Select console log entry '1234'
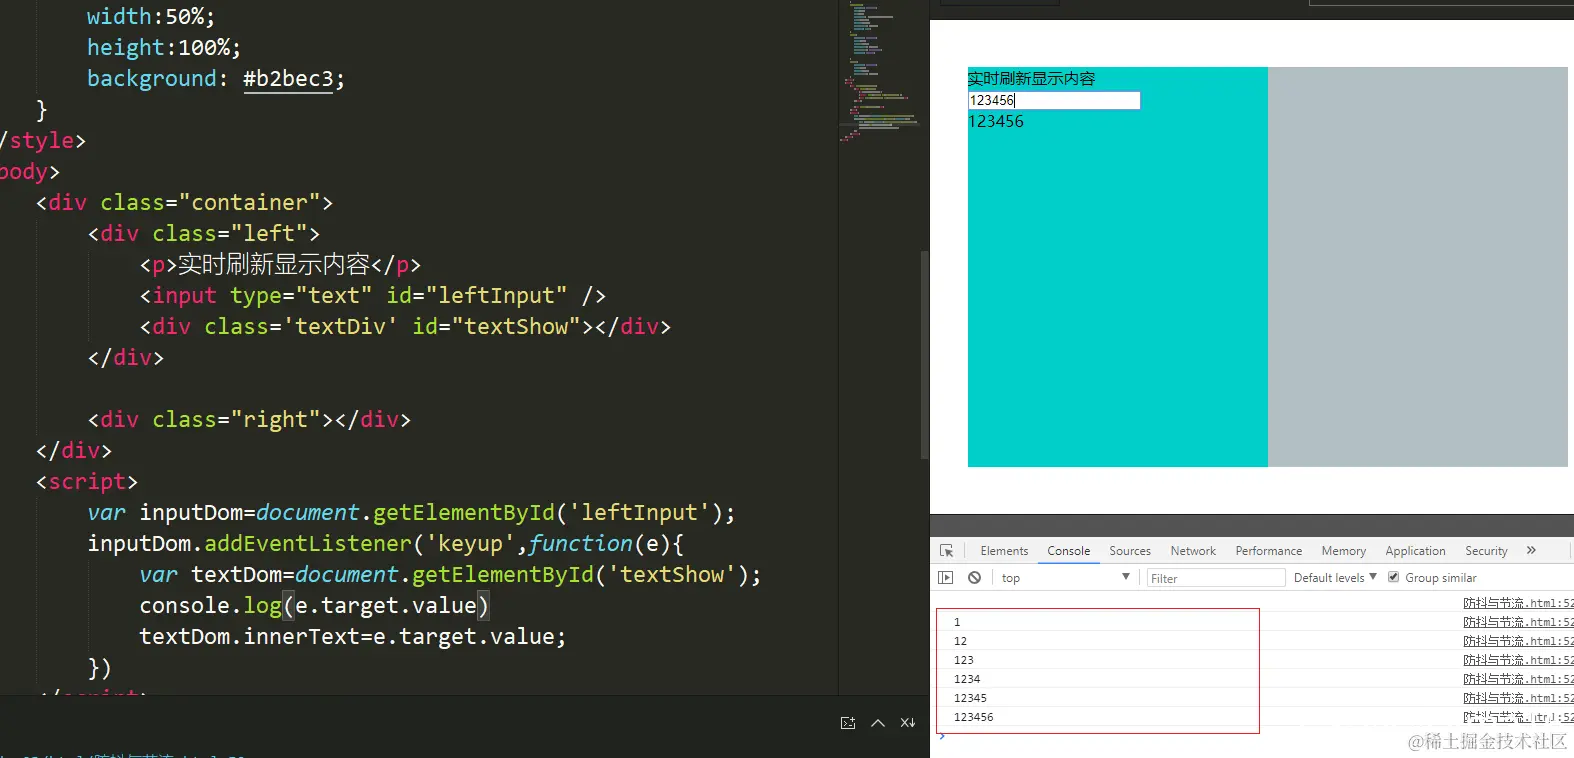This screenshot has height=758, width=1574. coord(967,679)
